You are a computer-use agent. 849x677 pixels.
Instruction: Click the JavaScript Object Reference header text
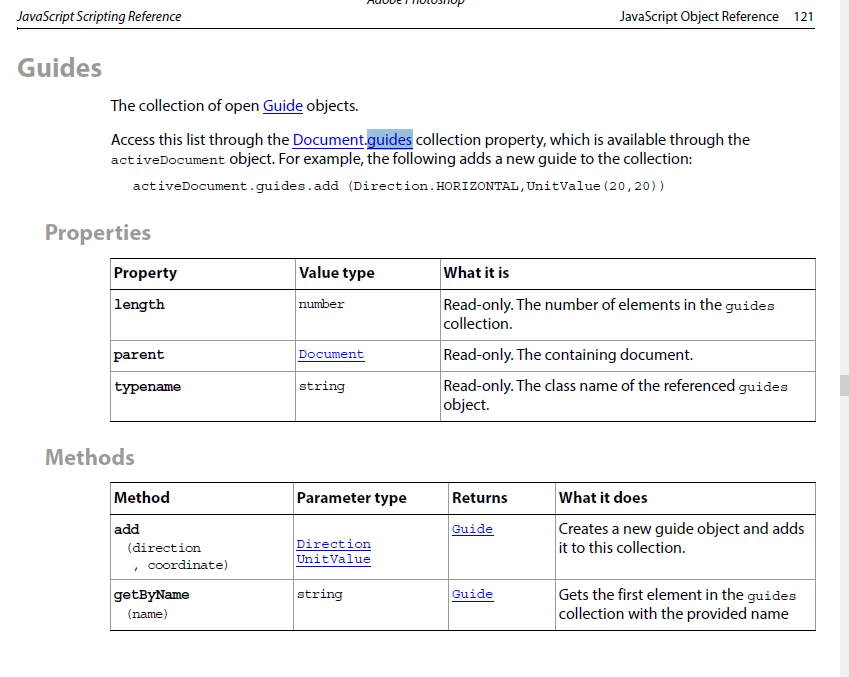click(x=699, y=17)
